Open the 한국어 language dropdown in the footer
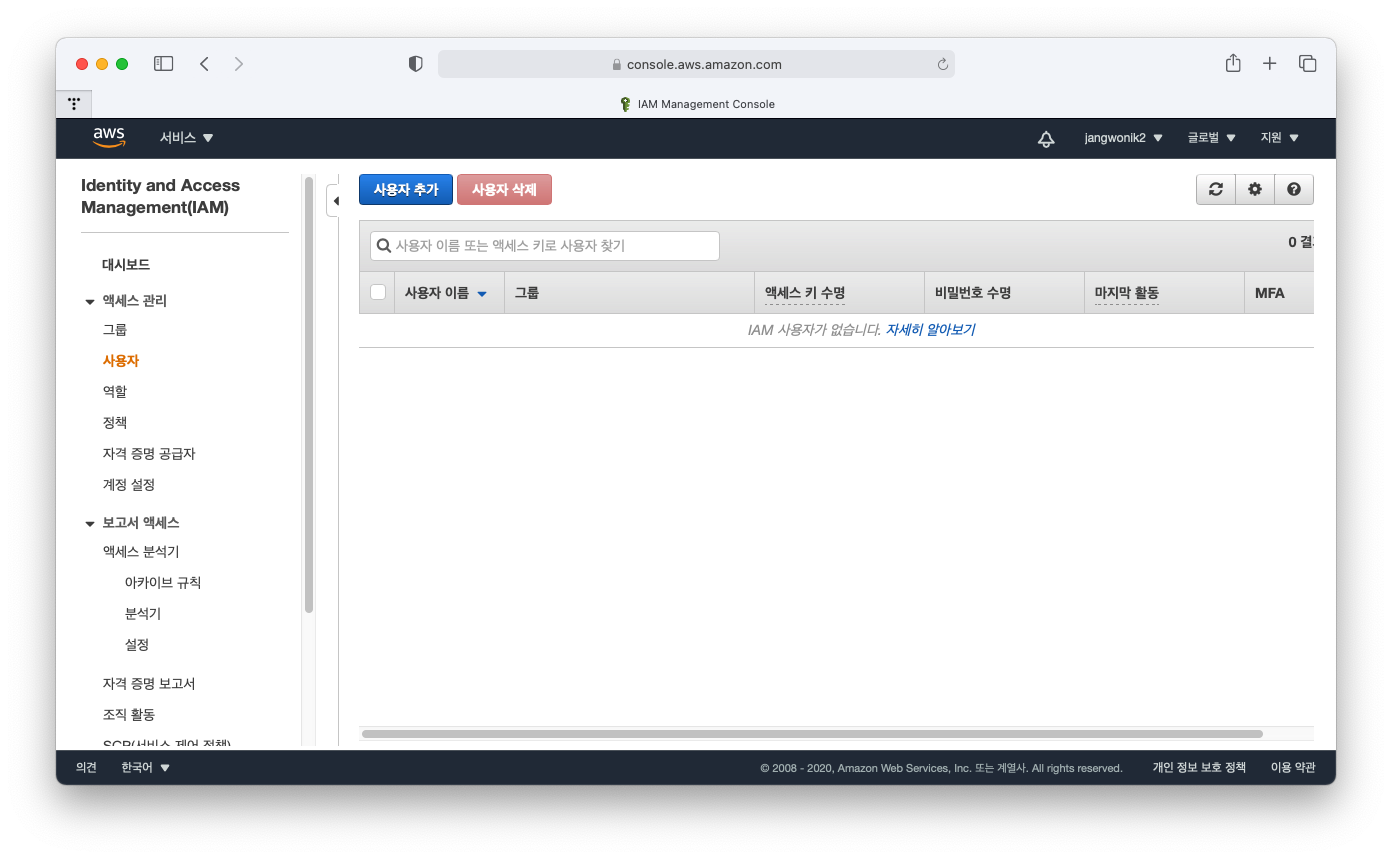 (146, 768)
